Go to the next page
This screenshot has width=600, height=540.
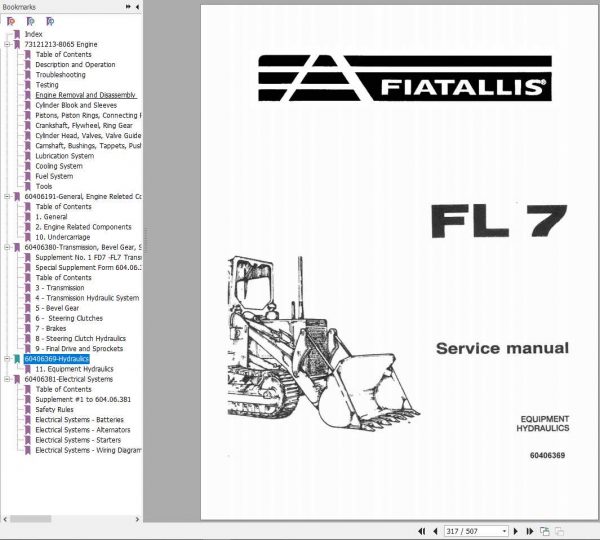click(515, 531)
